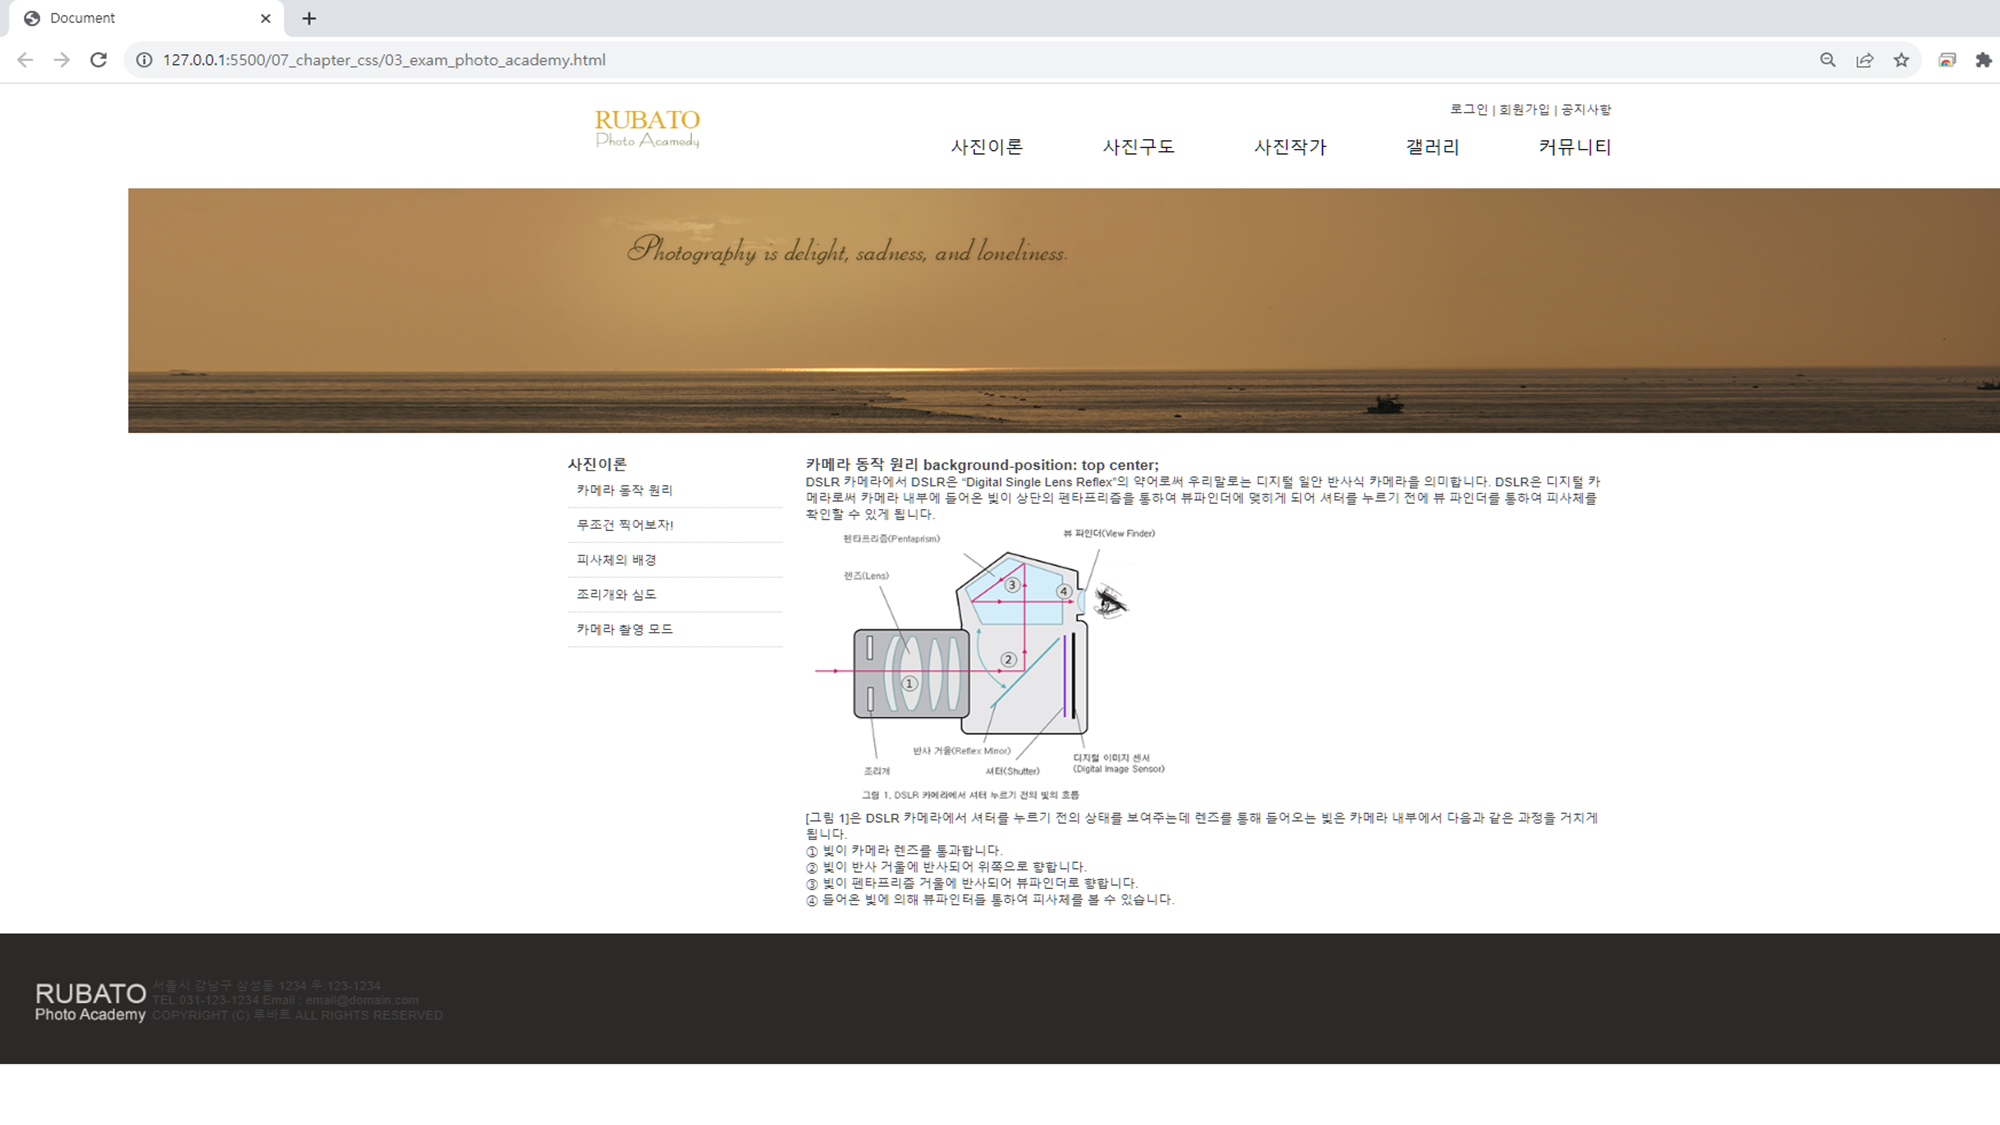This screenshot has width=2000, height=1125.
Task: Reload the page with refresh icon
Action: (98, 60)
